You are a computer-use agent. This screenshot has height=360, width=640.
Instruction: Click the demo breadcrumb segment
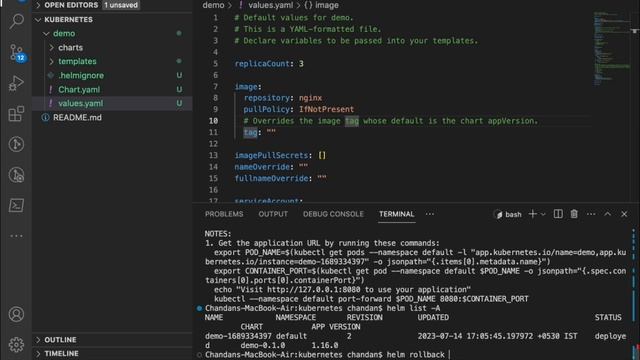coord(213,5)
